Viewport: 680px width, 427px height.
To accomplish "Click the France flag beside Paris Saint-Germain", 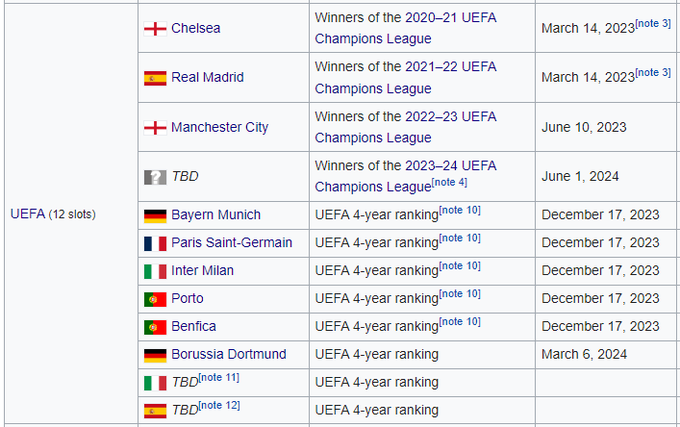I will [155, 243].
